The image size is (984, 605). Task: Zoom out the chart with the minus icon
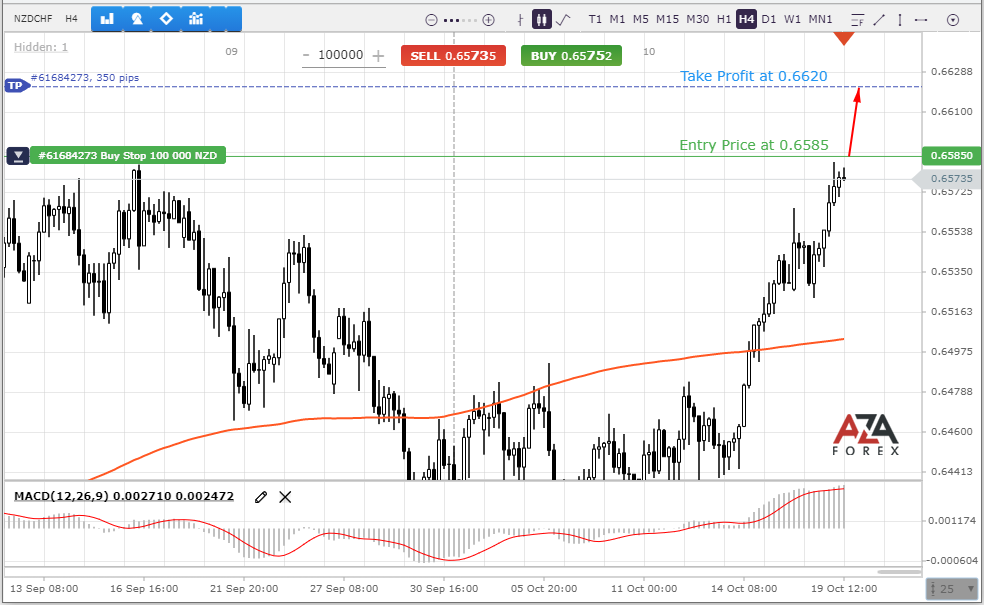click(431, 19)
